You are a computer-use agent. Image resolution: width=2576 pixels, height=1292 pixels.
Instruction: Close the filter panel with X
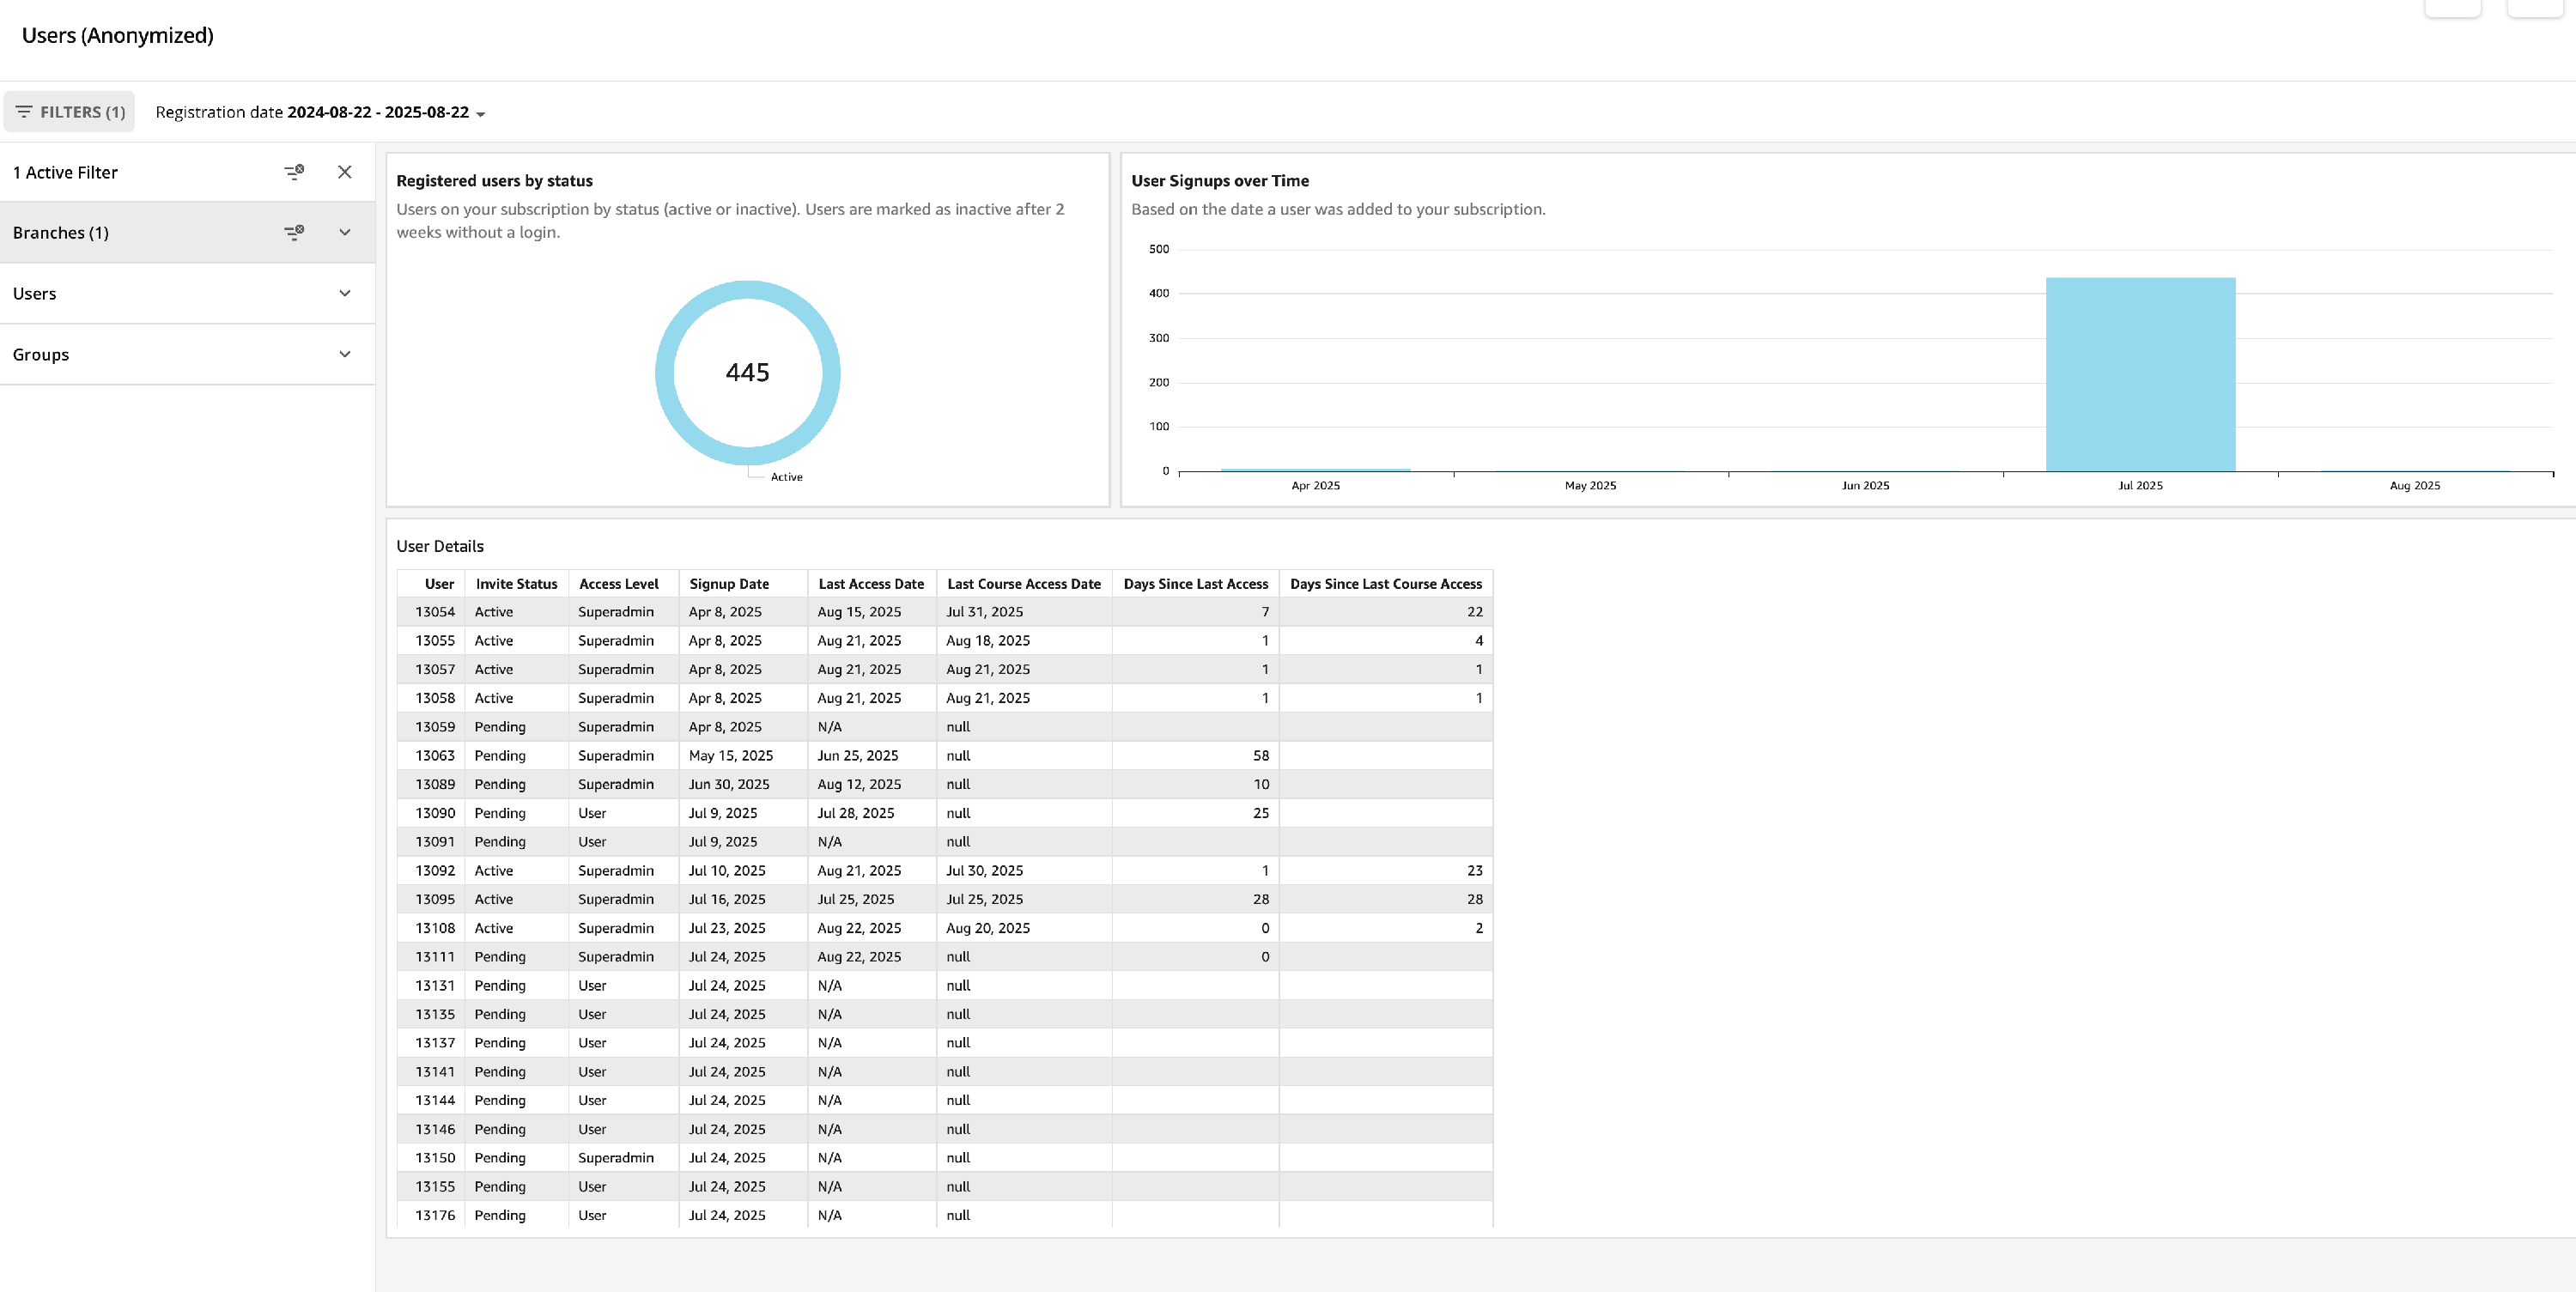click(345, 172)
